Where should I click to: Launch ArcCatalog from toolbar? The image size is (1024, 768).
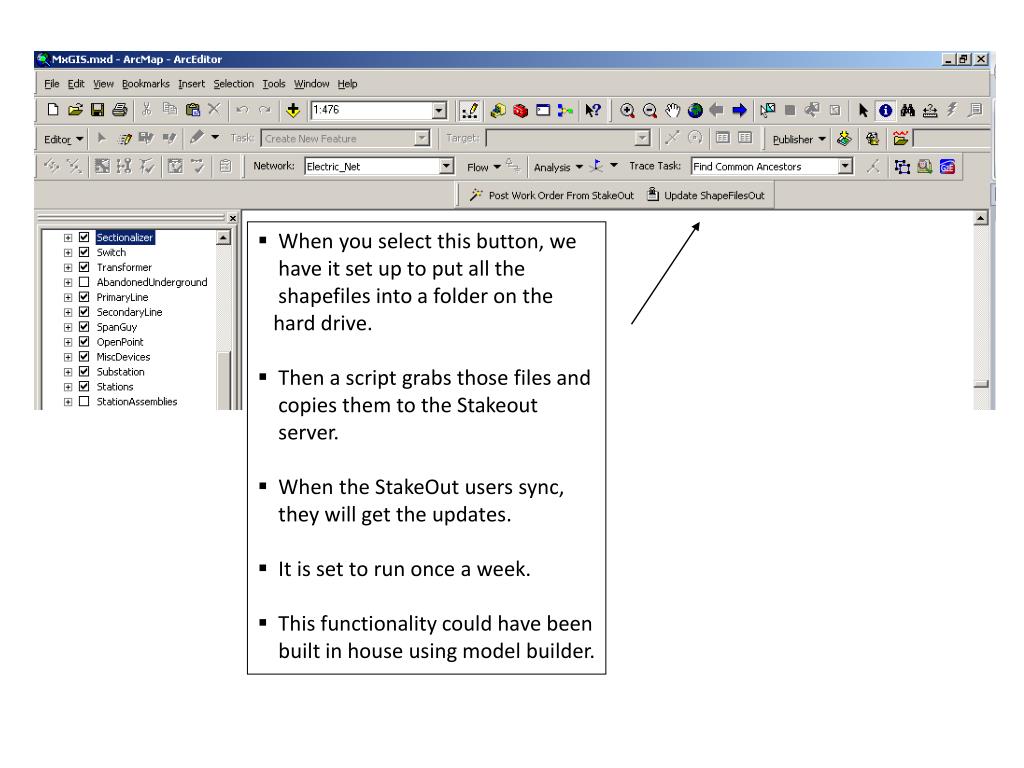pos(498,110)
